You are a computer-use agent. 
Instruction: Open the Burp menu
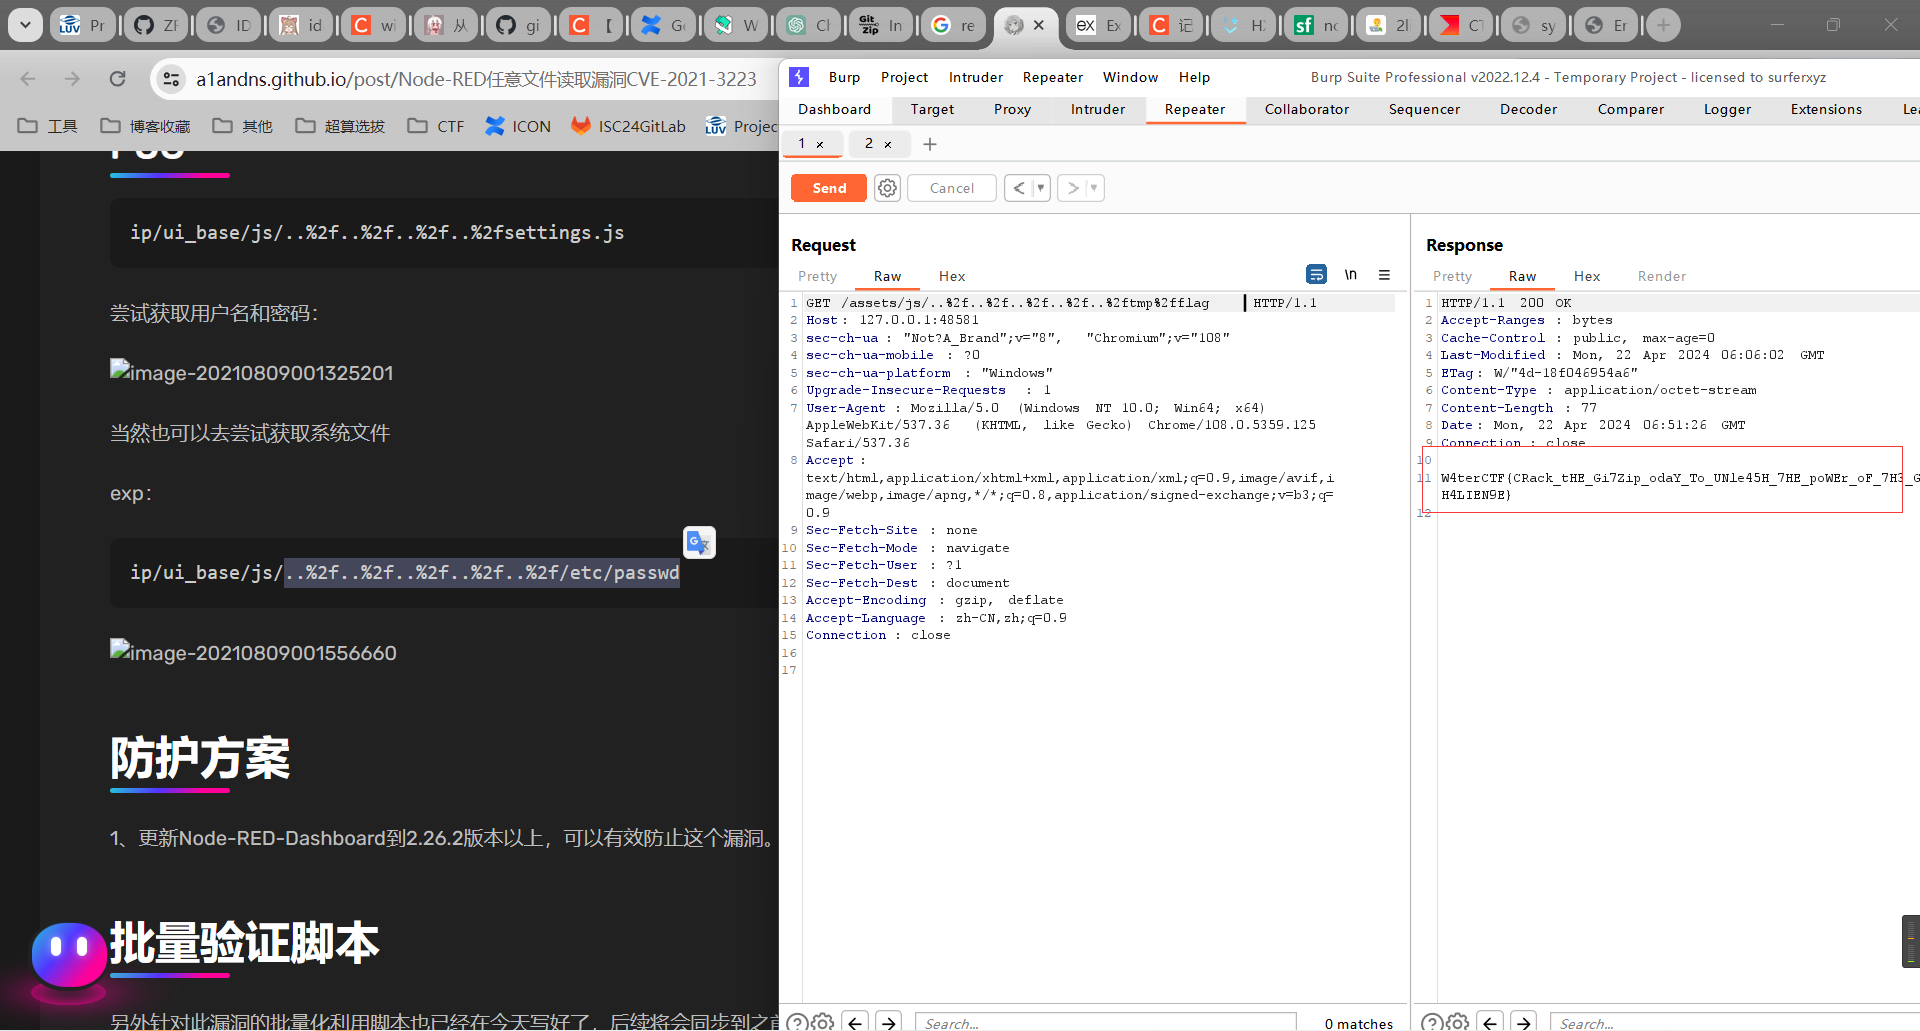(844, 77)
